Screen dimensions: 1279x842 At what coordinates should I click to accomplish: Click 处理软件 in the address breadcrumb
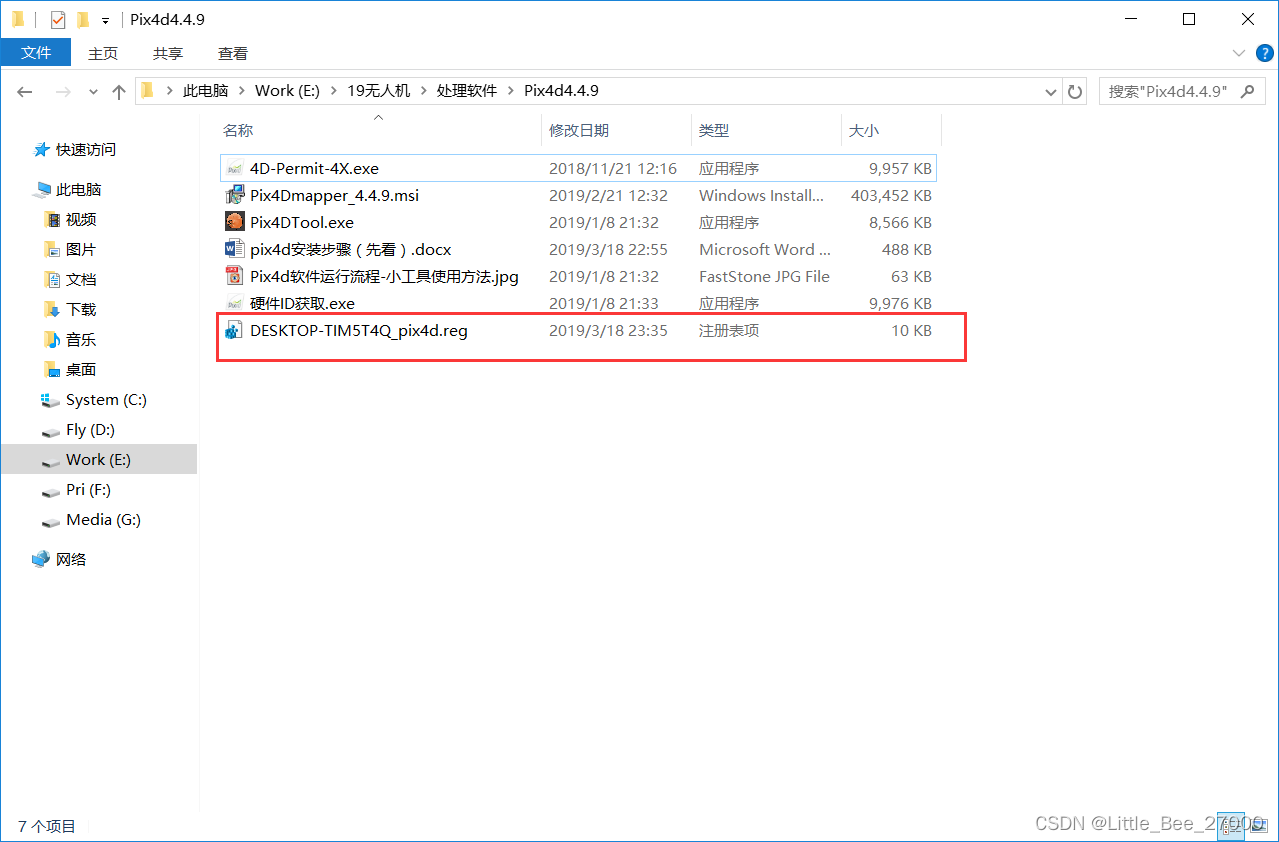(x=466, y=91)
